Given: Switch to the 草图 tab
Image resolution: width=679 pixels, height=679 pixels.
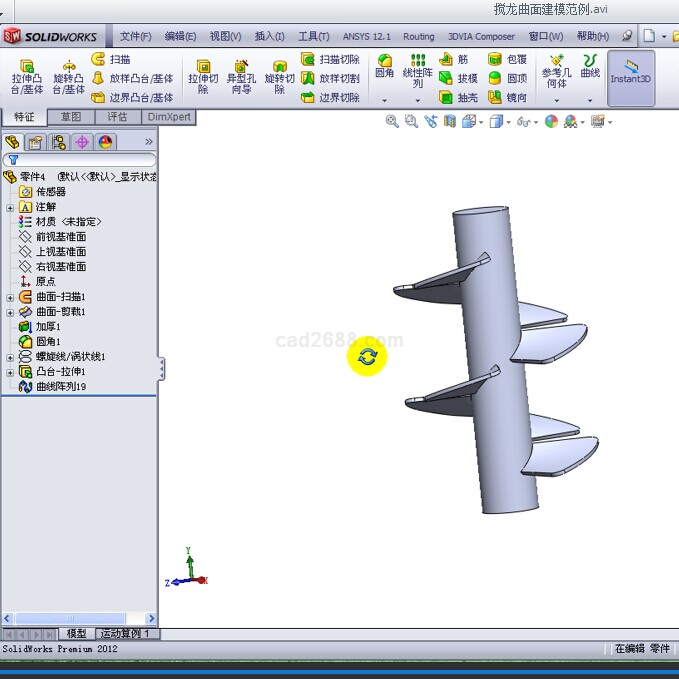Looking at the screenshot, I should (x=71, y=117).
